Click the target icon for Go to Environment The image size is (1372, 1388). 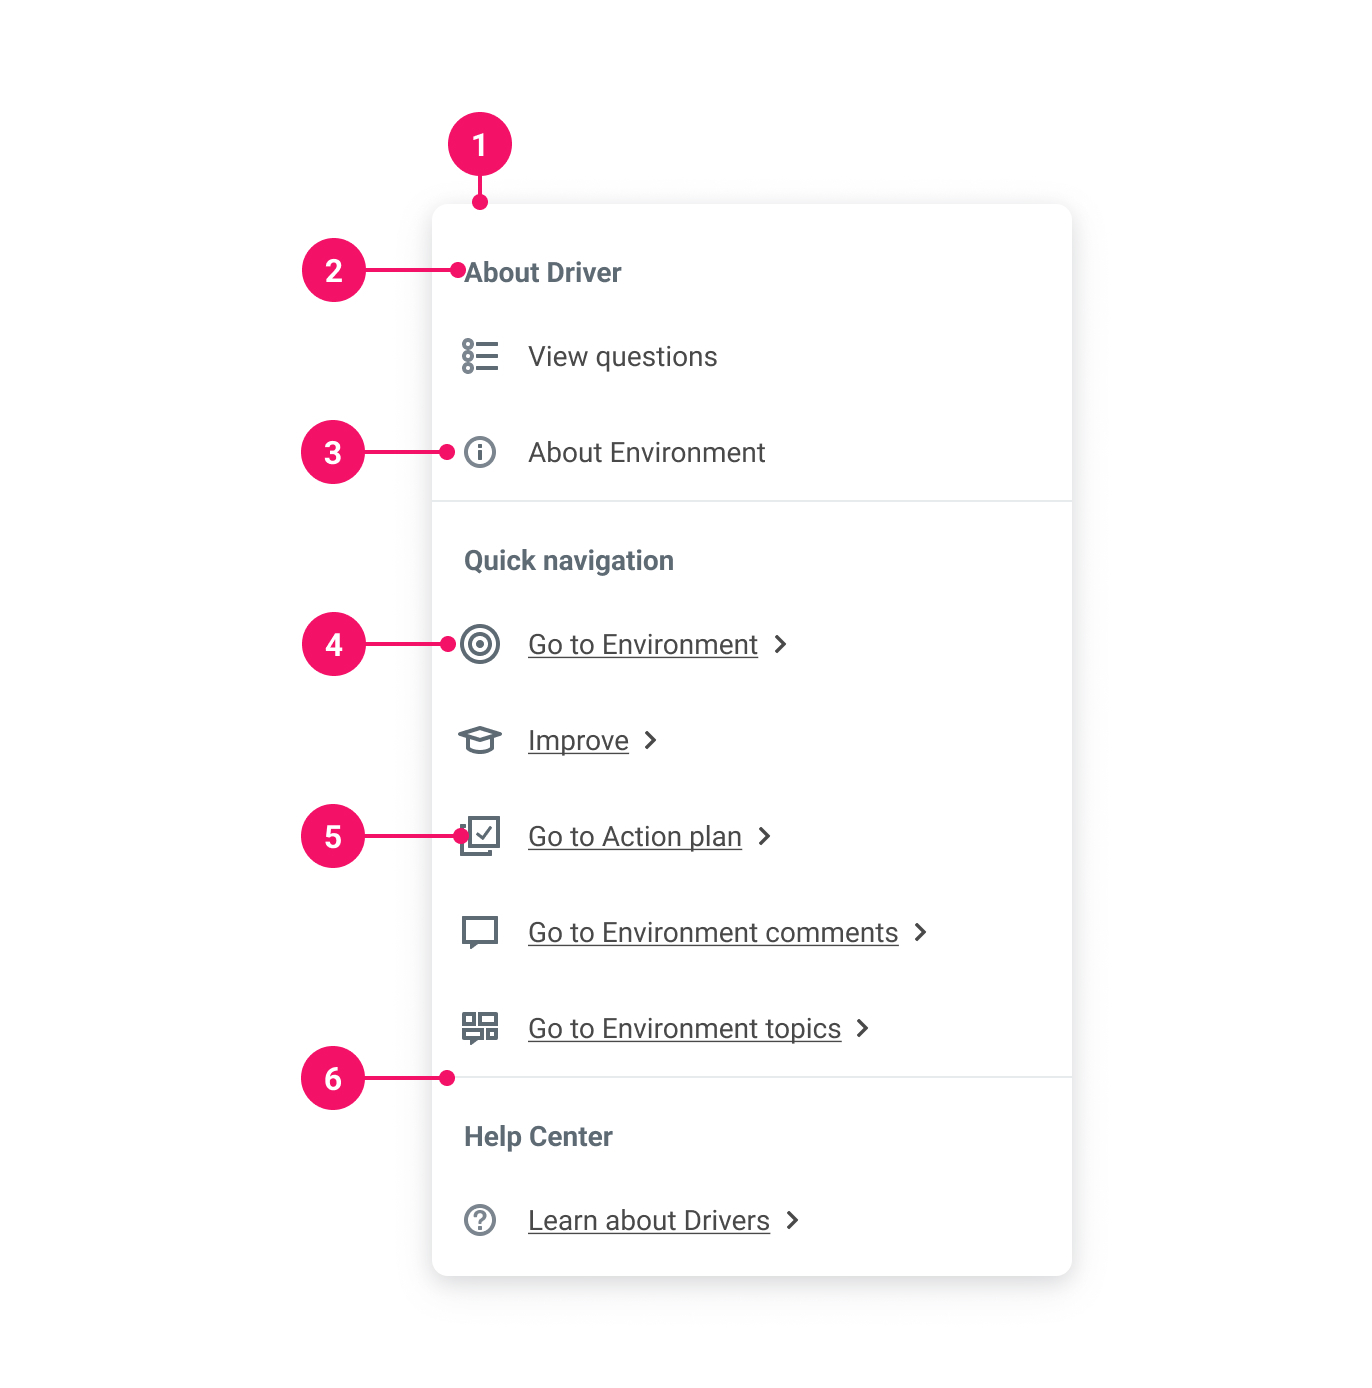pos(480,644)
